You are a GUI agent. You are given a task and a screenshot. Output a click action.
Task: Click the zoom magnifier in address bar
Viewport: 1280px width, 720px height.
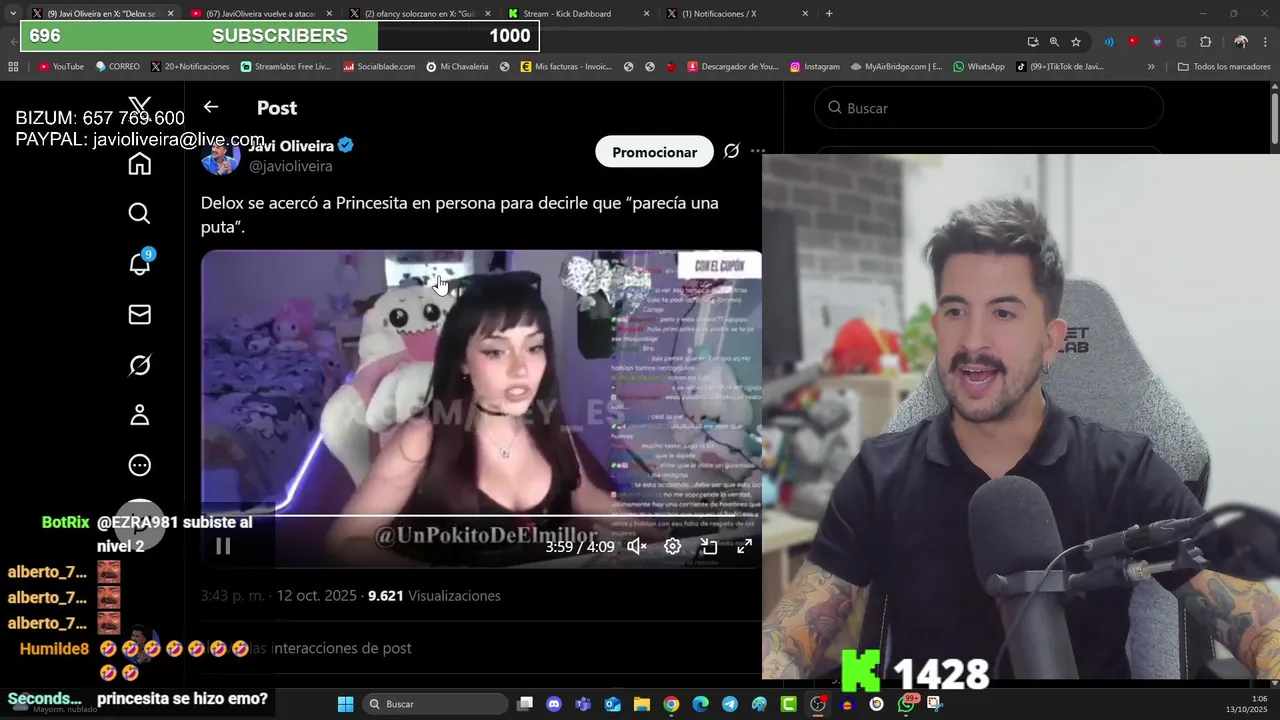1054,42
